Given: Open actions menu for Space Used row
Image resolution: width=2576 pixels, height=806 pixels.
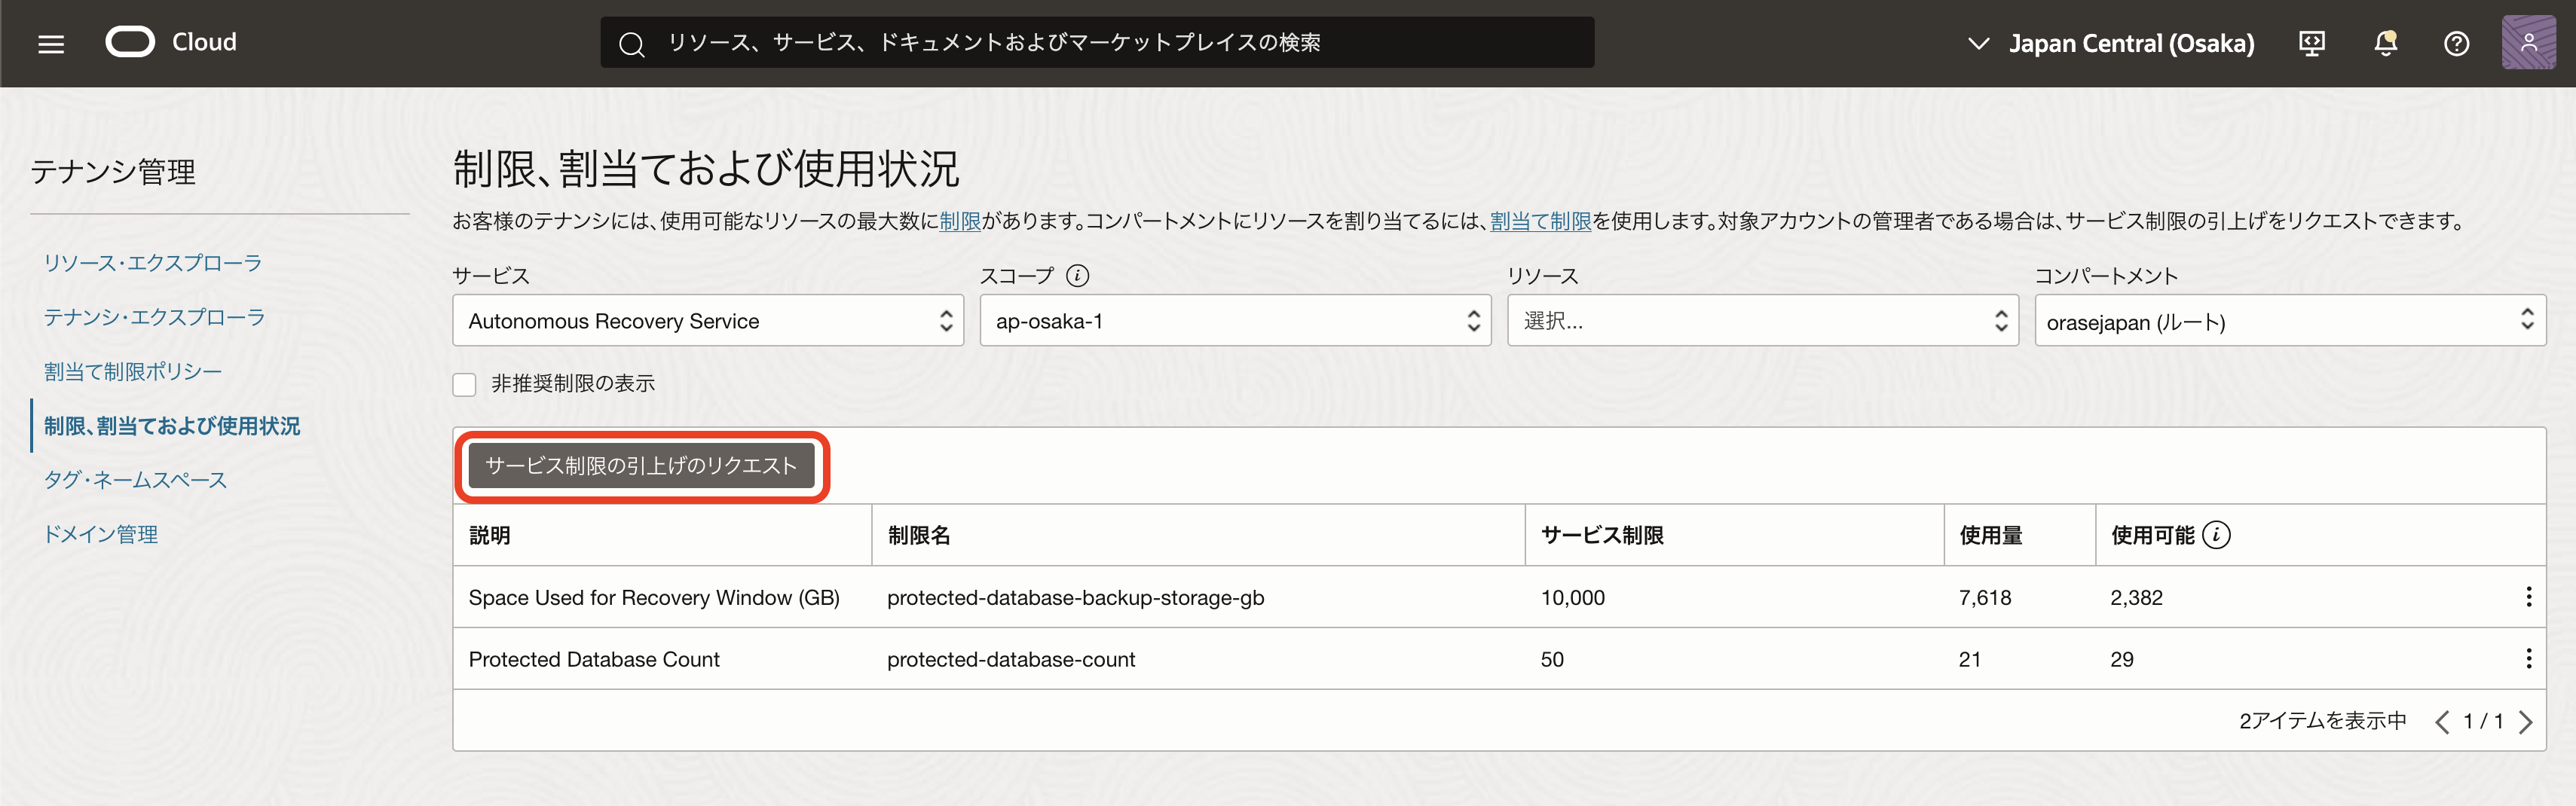Looking at the screenshot, I should click(2528, 597).
